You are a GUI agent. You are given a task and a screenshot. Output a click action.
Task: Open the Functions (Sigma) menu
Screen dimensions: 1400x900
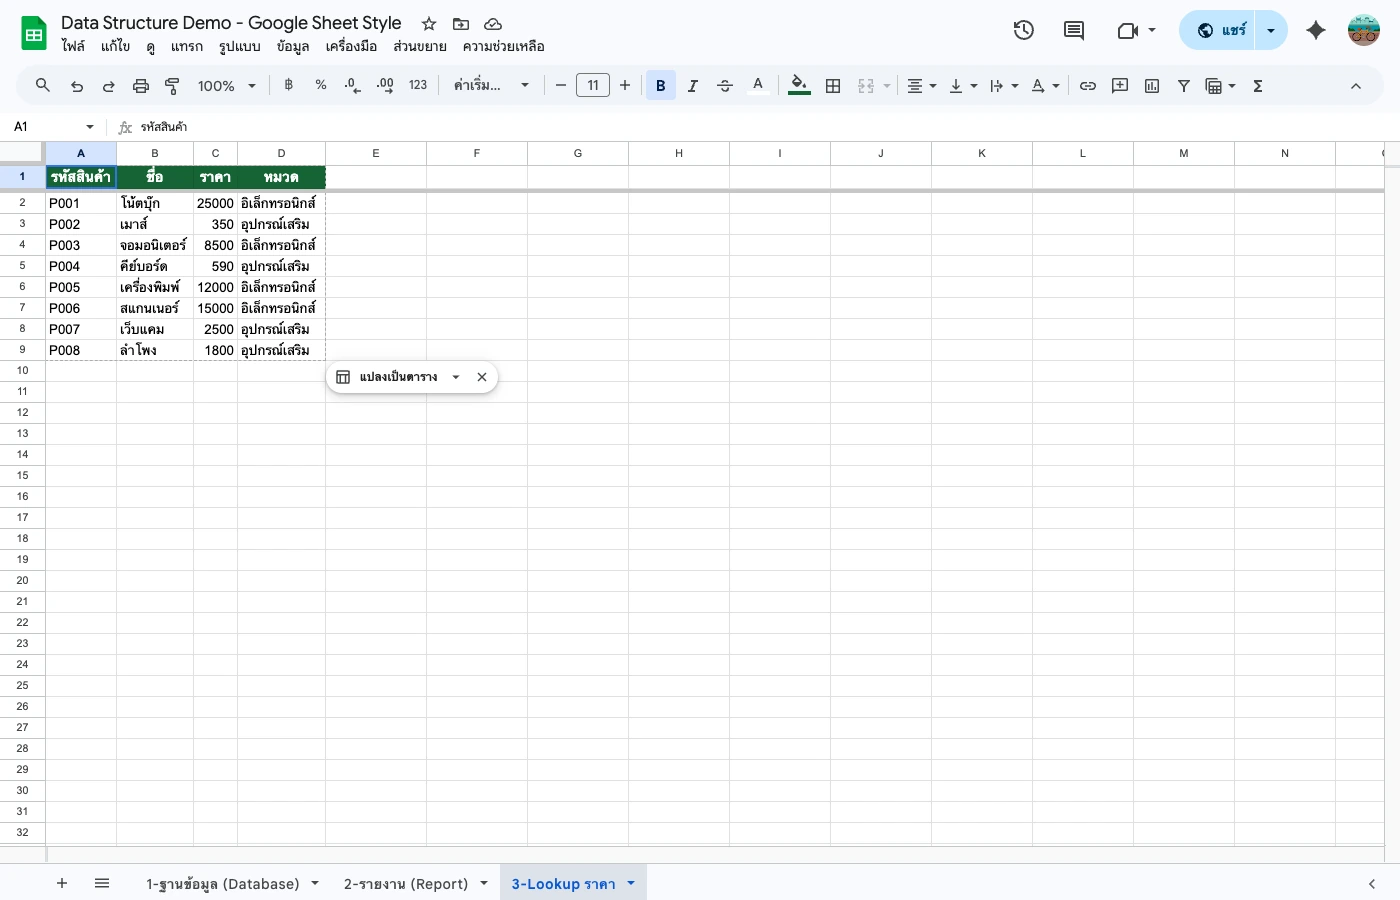[1257, 85]
